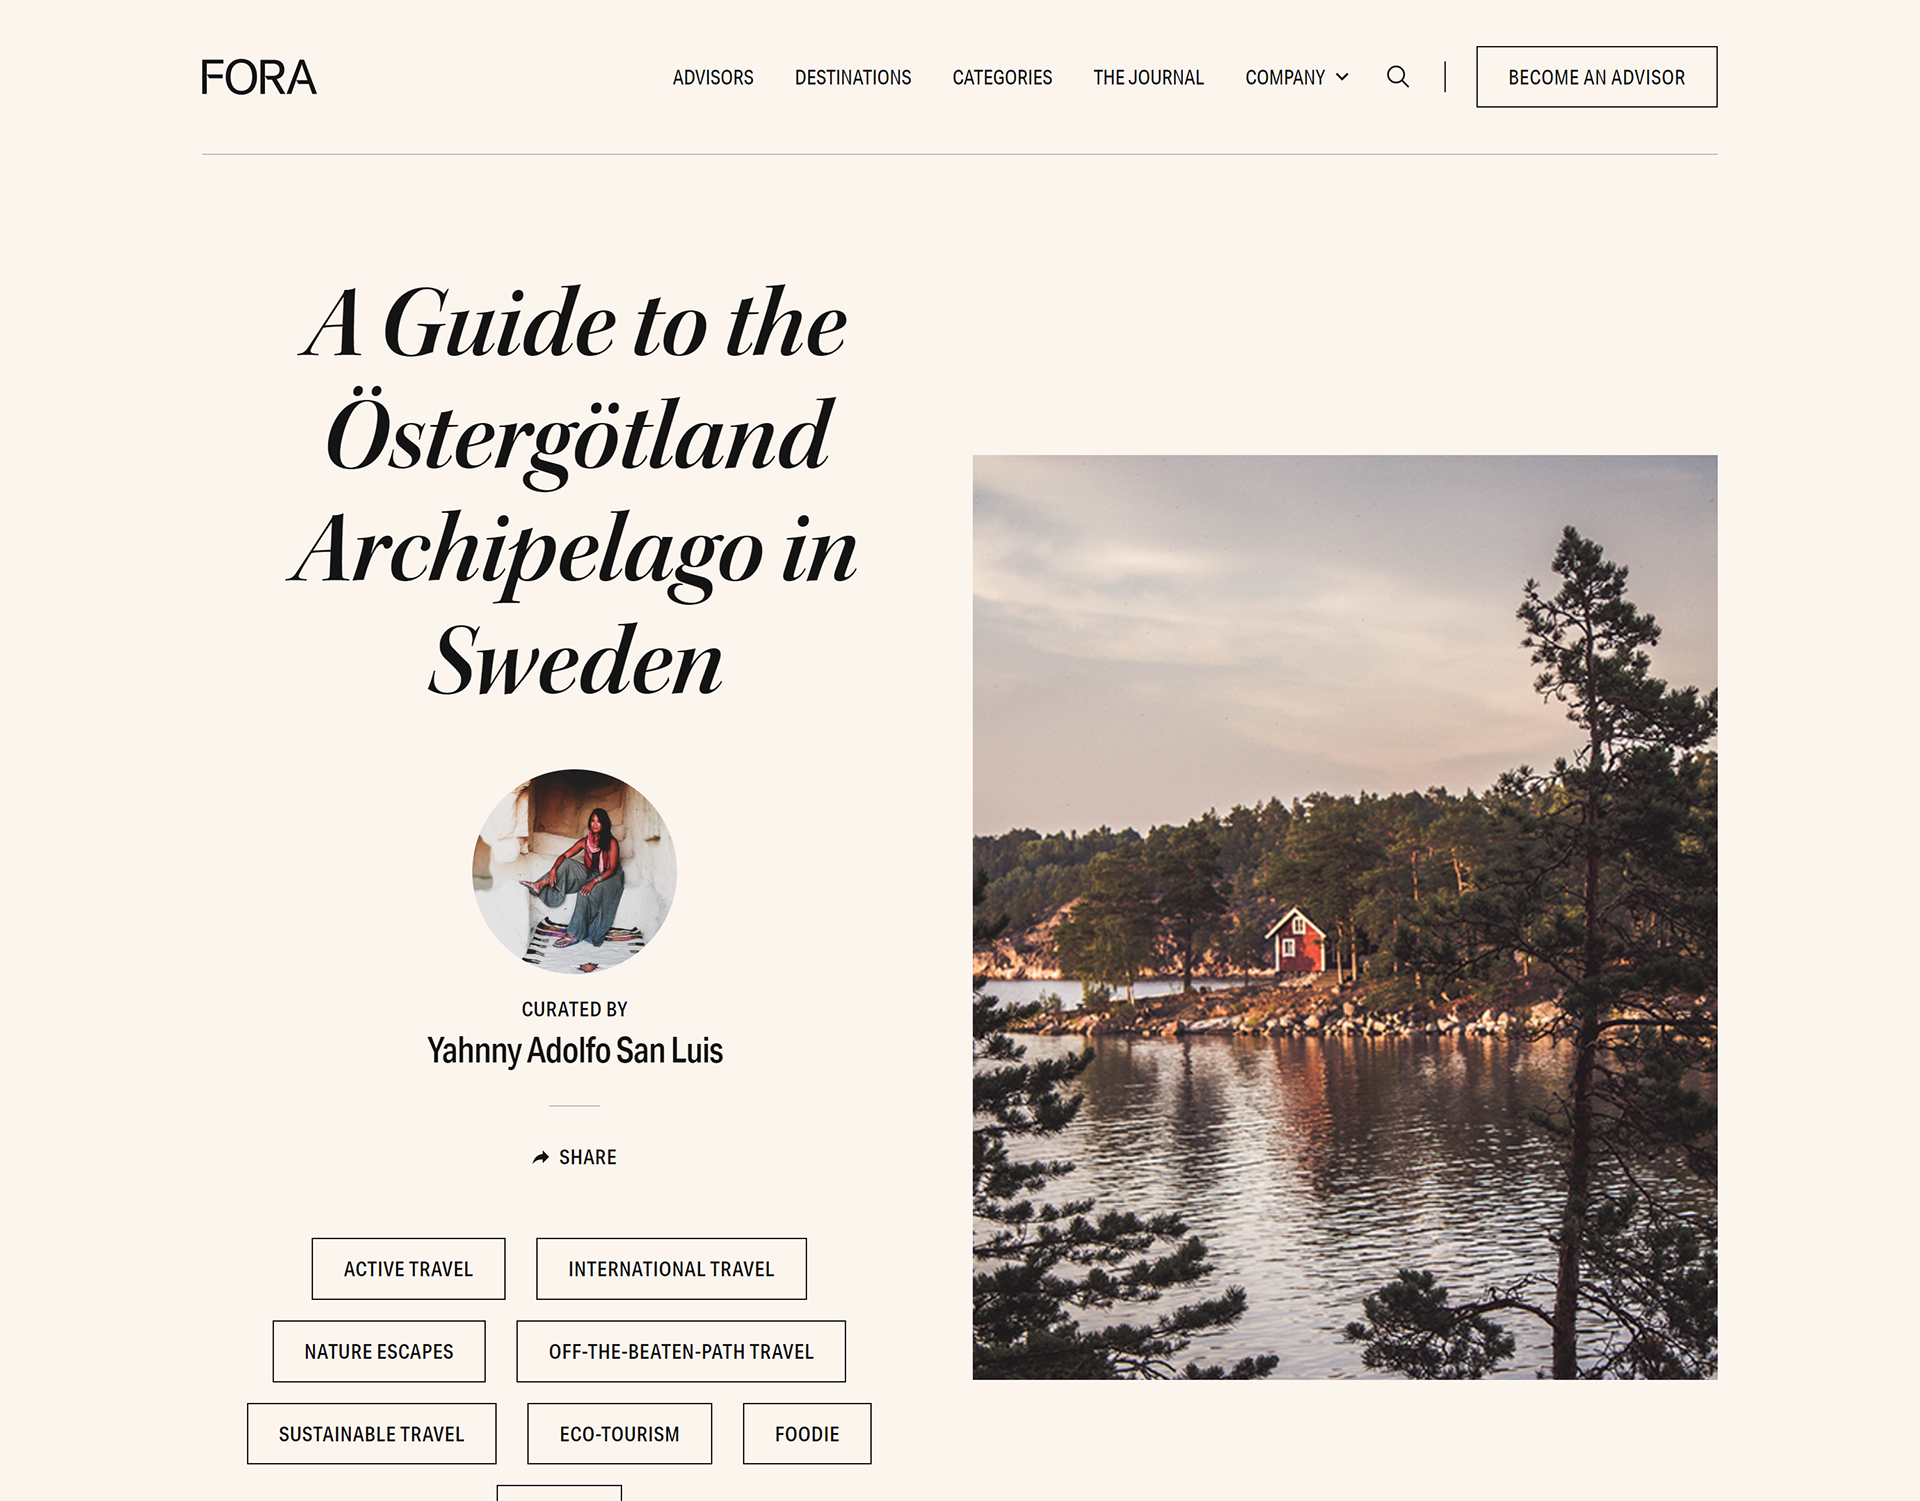The width and height of the screenshot is (1920, 1501).
Task: Visit The Journal page
Action: tap(1148, 77)
